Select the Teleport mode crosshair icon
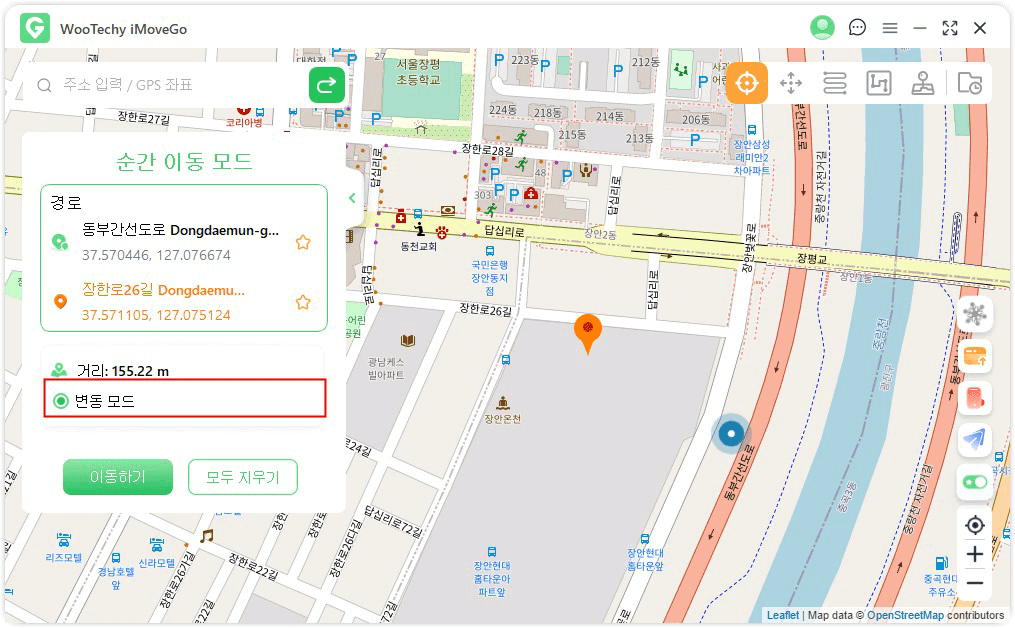 point(746,84)
